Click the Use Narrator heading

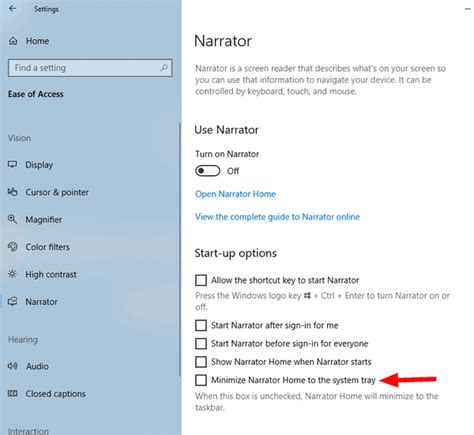(226, 130)
